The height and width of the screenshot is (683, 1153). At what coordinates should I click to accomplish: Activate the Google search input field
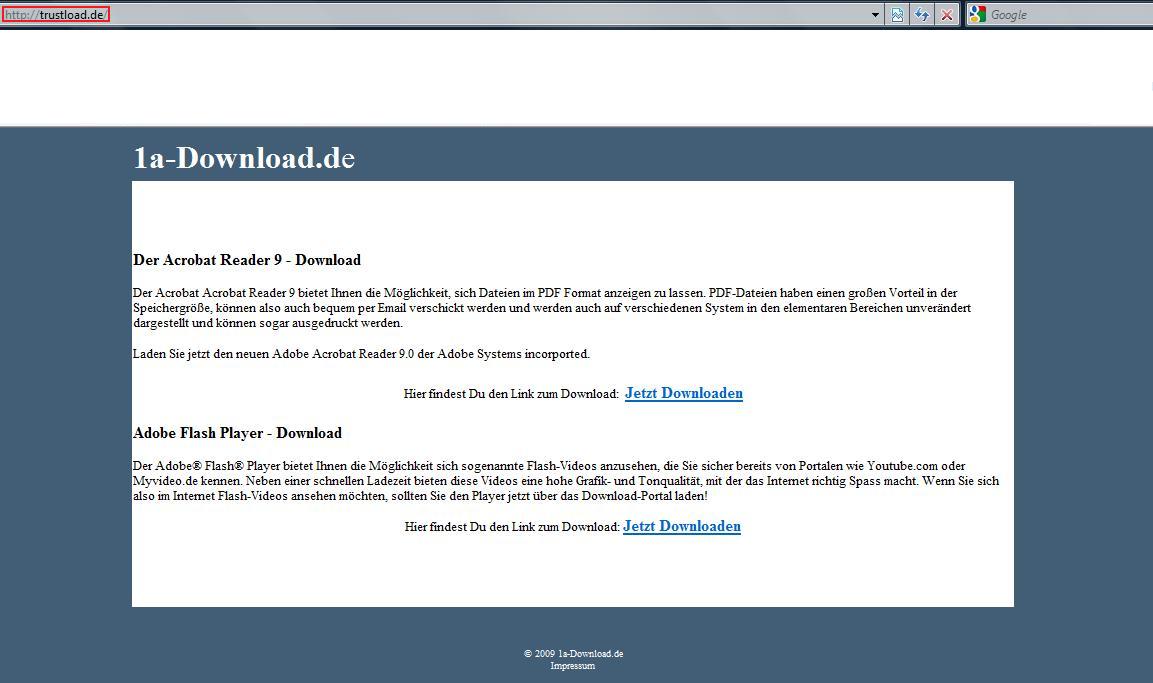(x=1060, y=14)
